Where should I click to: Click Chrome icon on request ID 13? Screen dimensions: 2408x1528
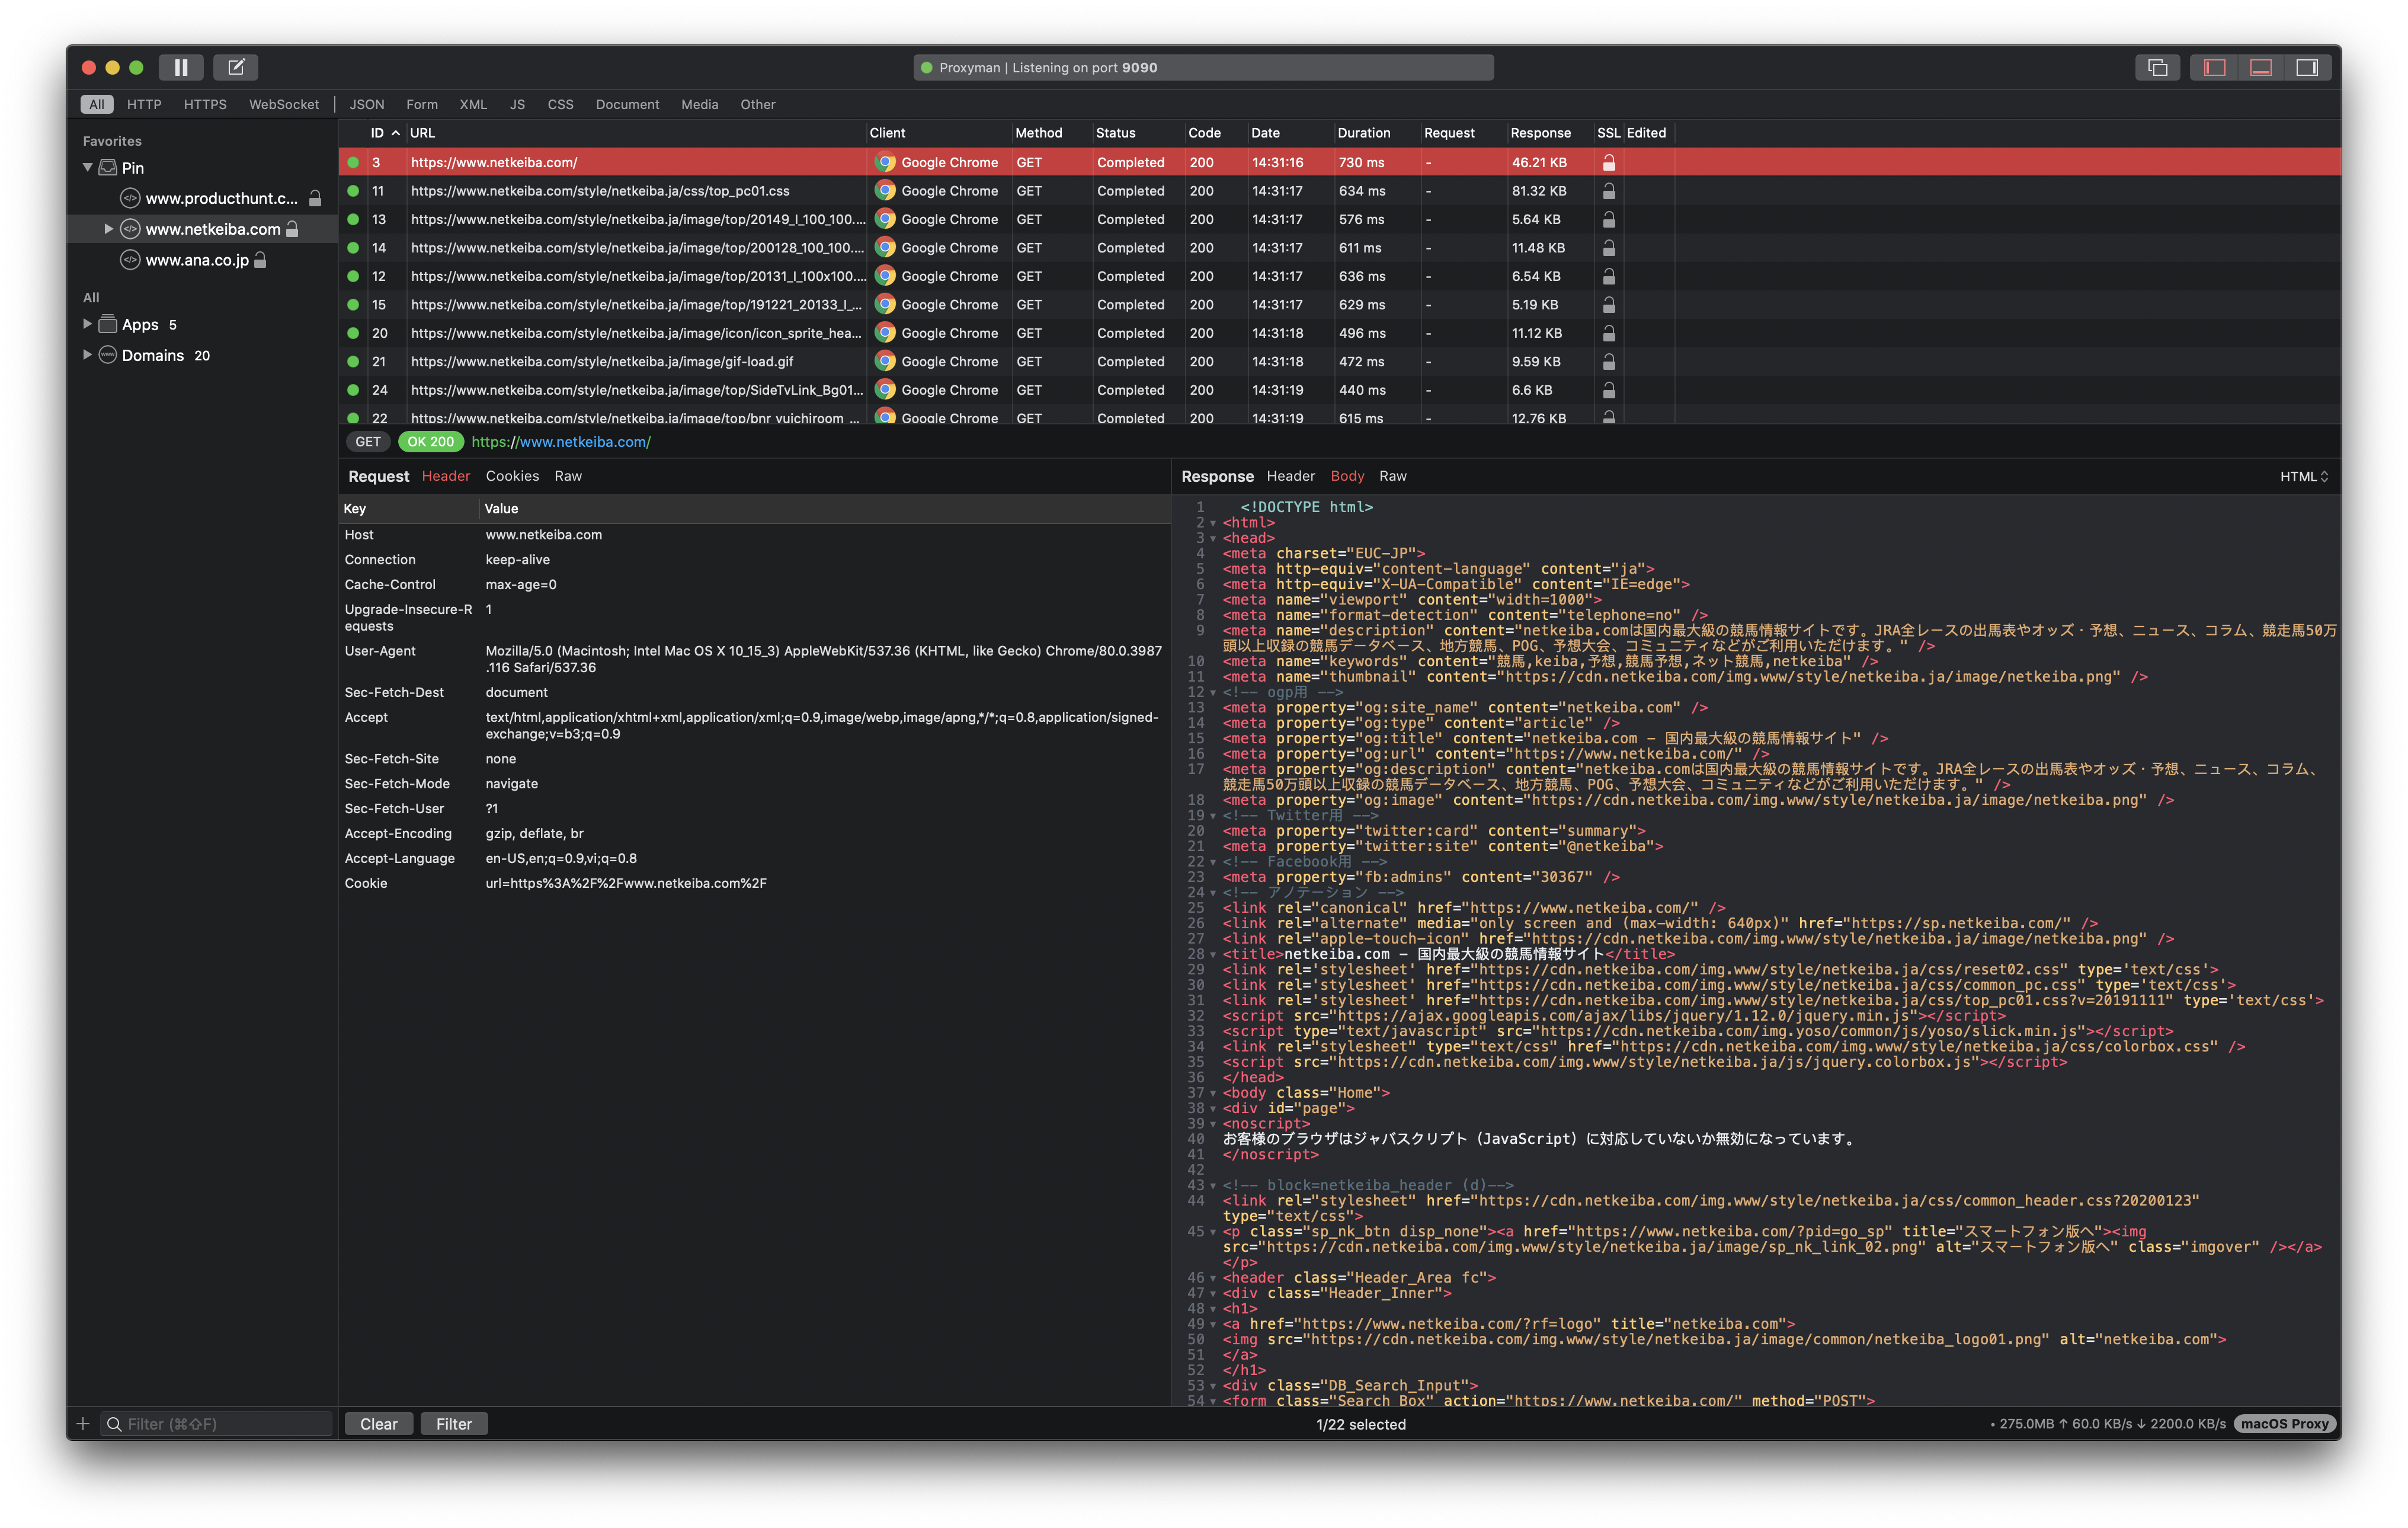(885, 219)
